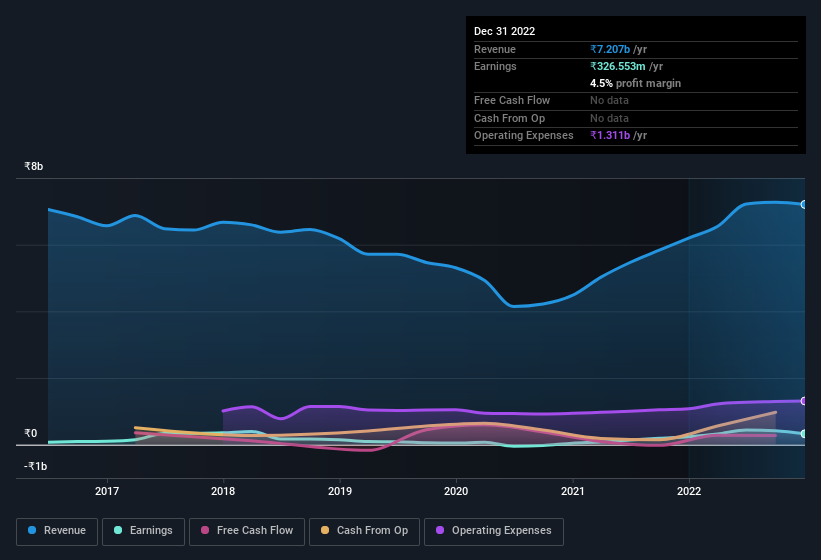Toggle the Cash From Op legend button
The width and height of the screenshot is (821, 560).
(x=364, y=532)
